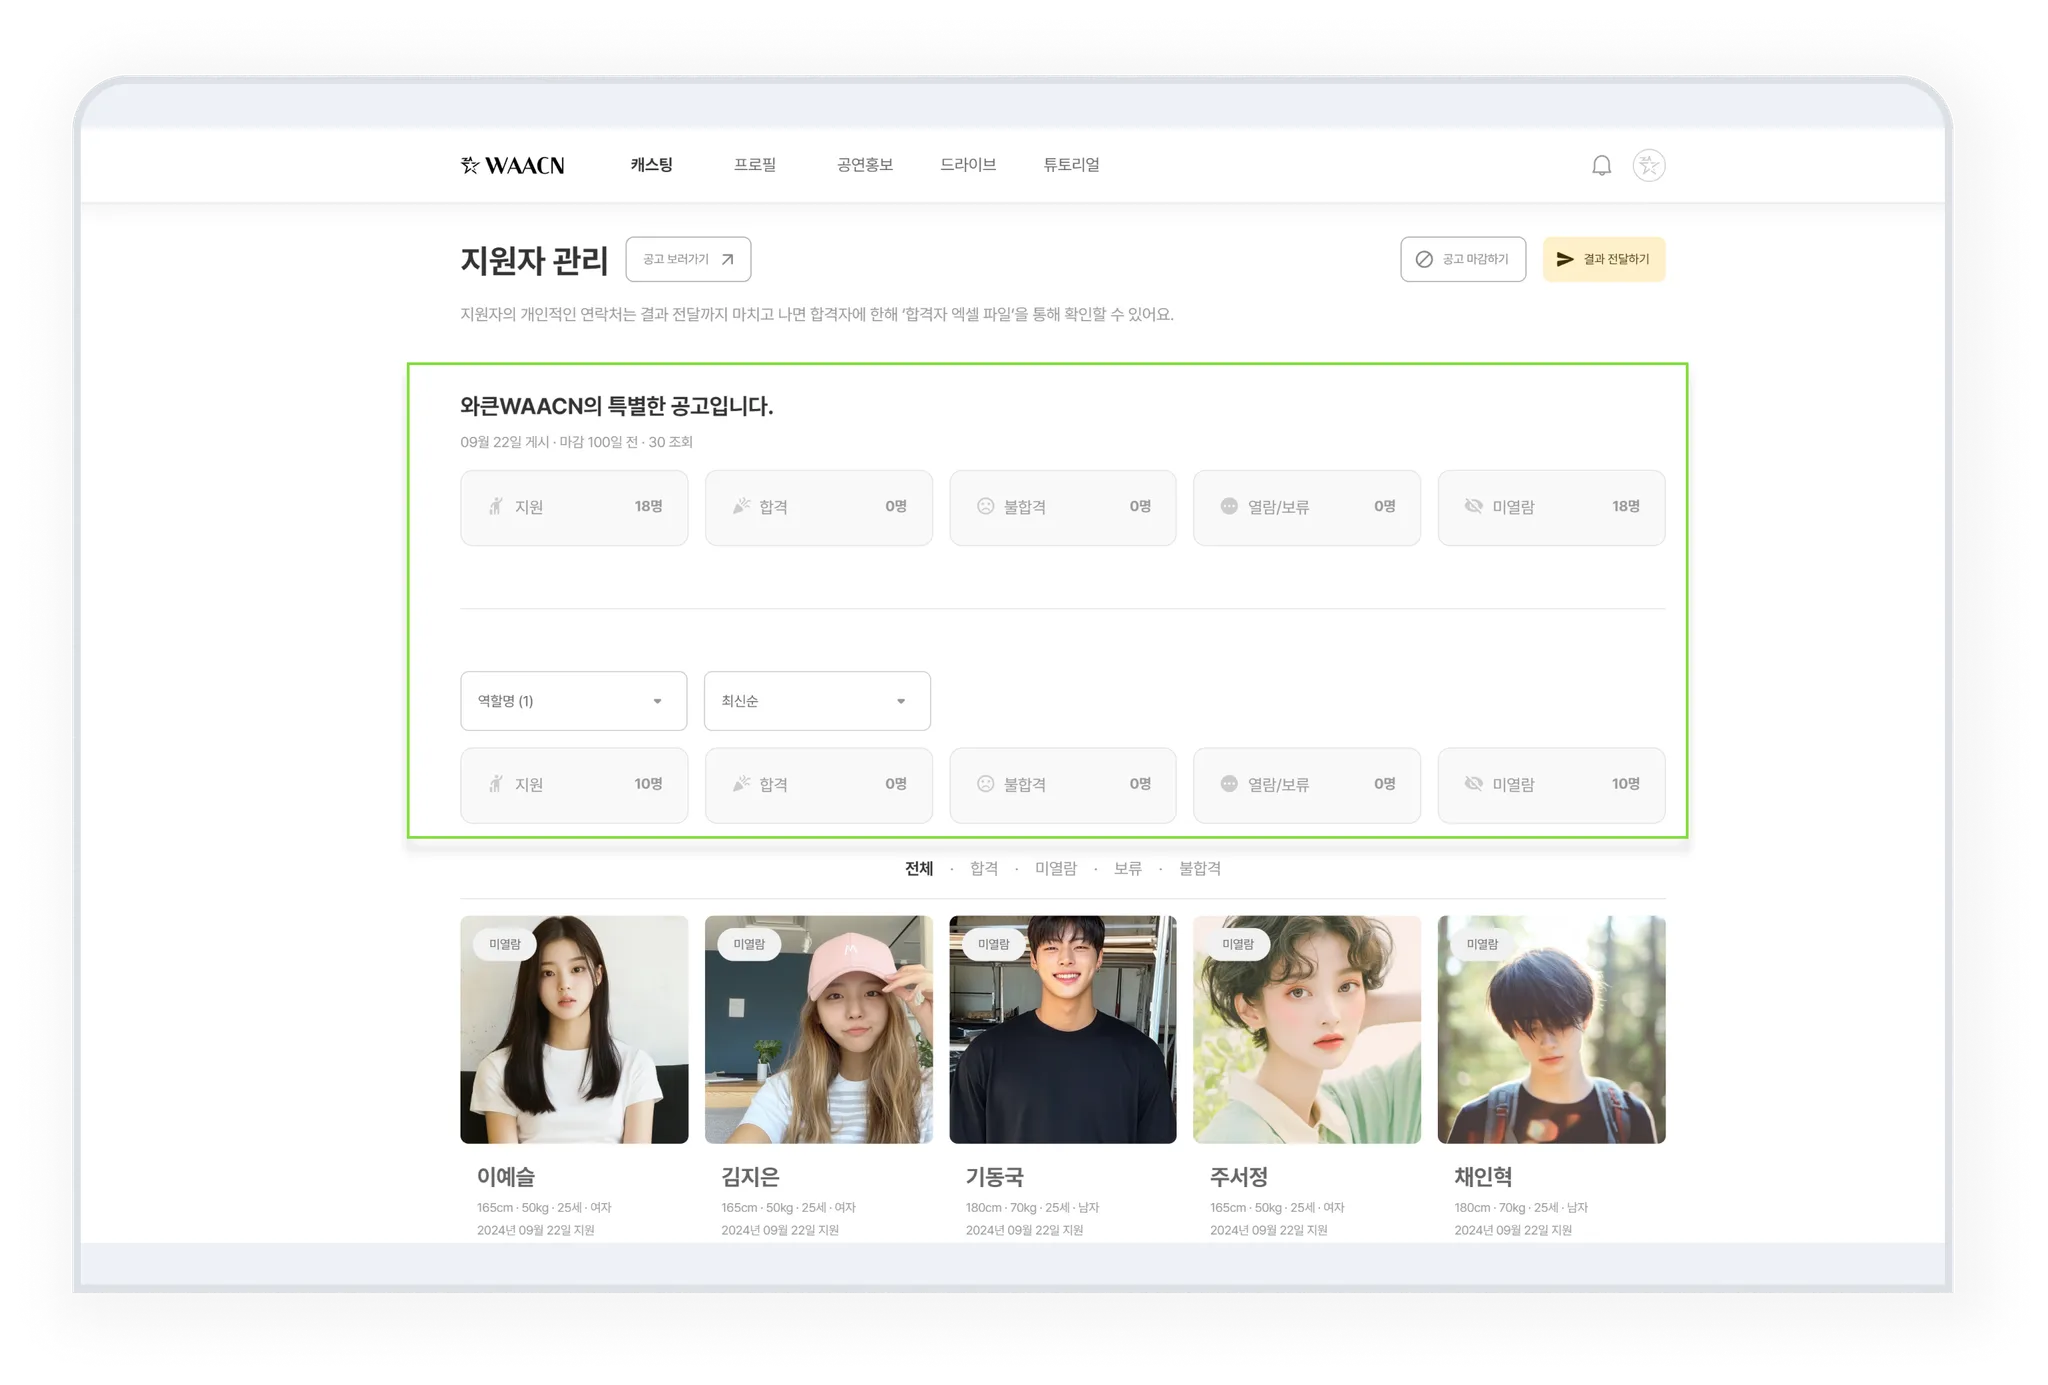Go to the 프로필 menu

755,165
